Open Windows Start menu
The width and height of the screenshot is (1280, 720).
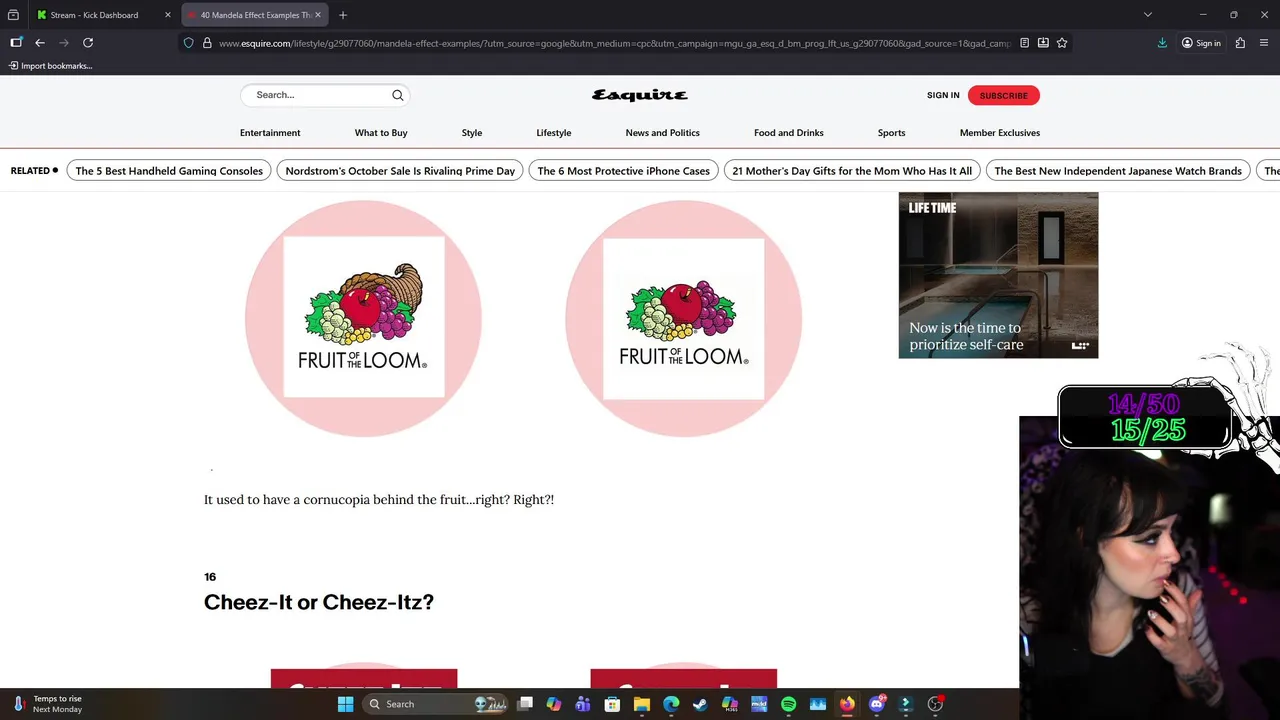click(345, 704)
